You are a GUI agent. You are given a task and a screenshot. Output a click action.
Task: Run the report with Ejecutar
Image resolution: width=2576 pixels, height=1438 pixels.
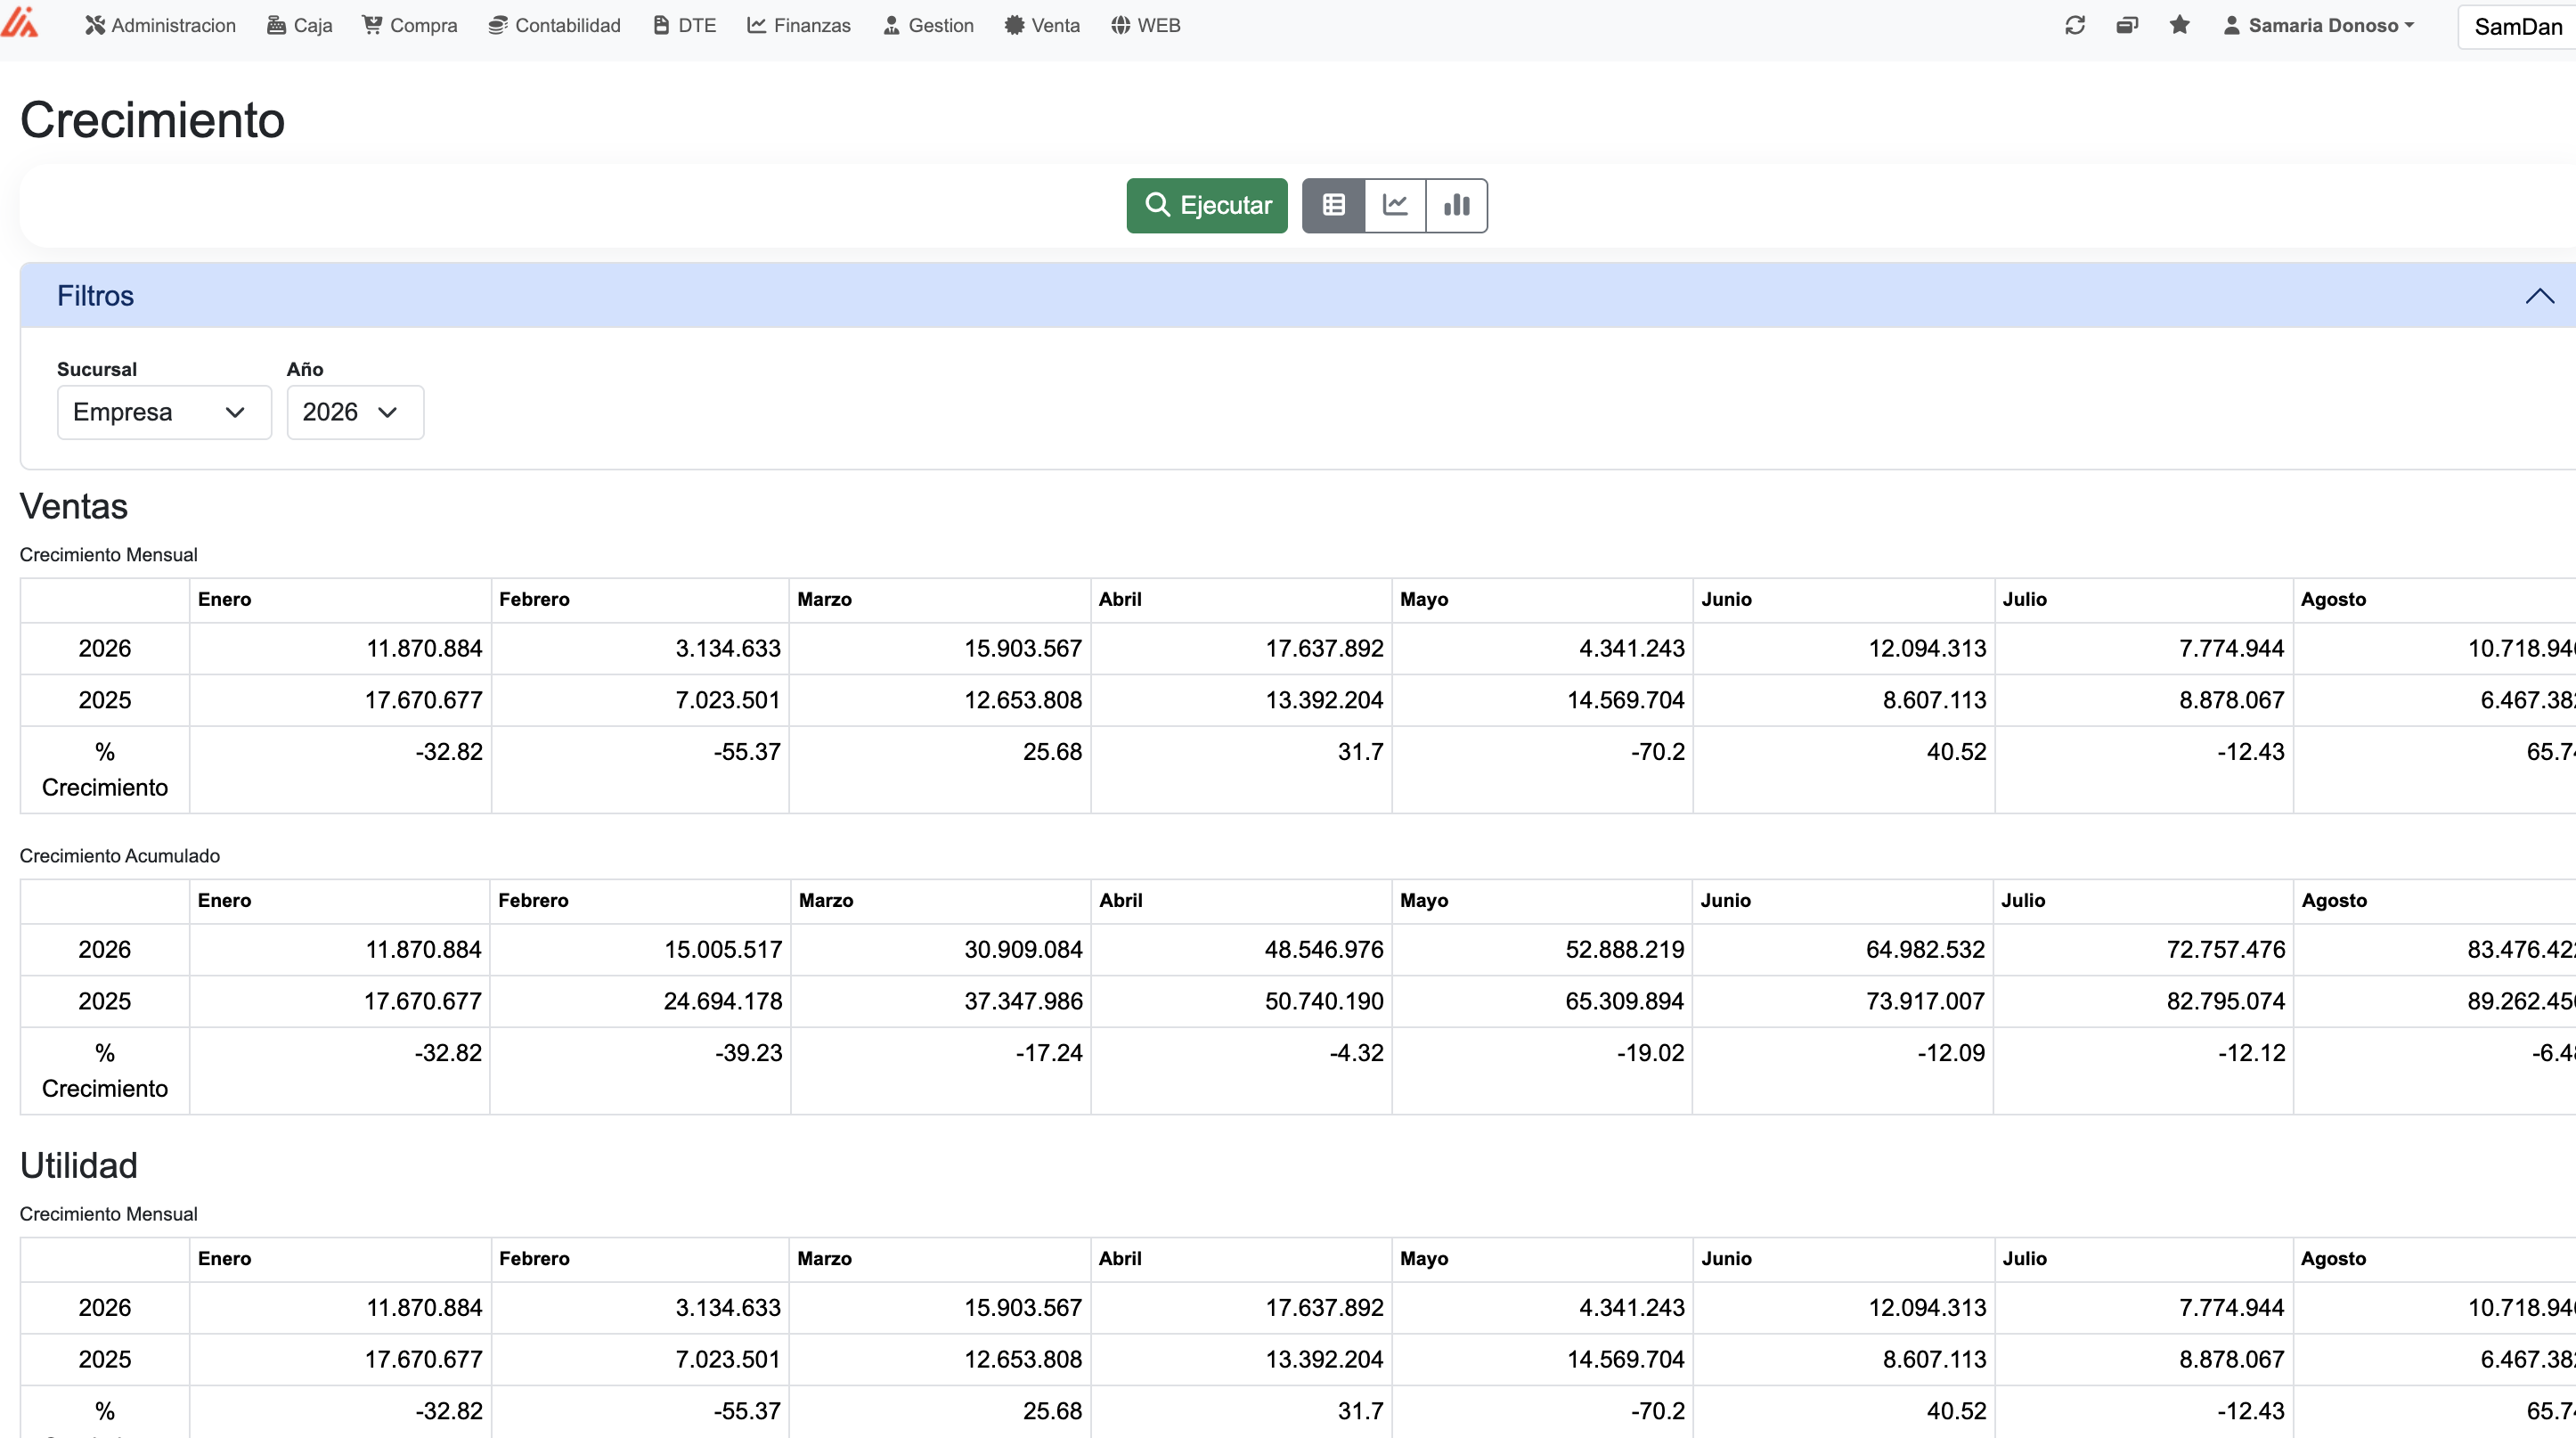point(1207,205)
